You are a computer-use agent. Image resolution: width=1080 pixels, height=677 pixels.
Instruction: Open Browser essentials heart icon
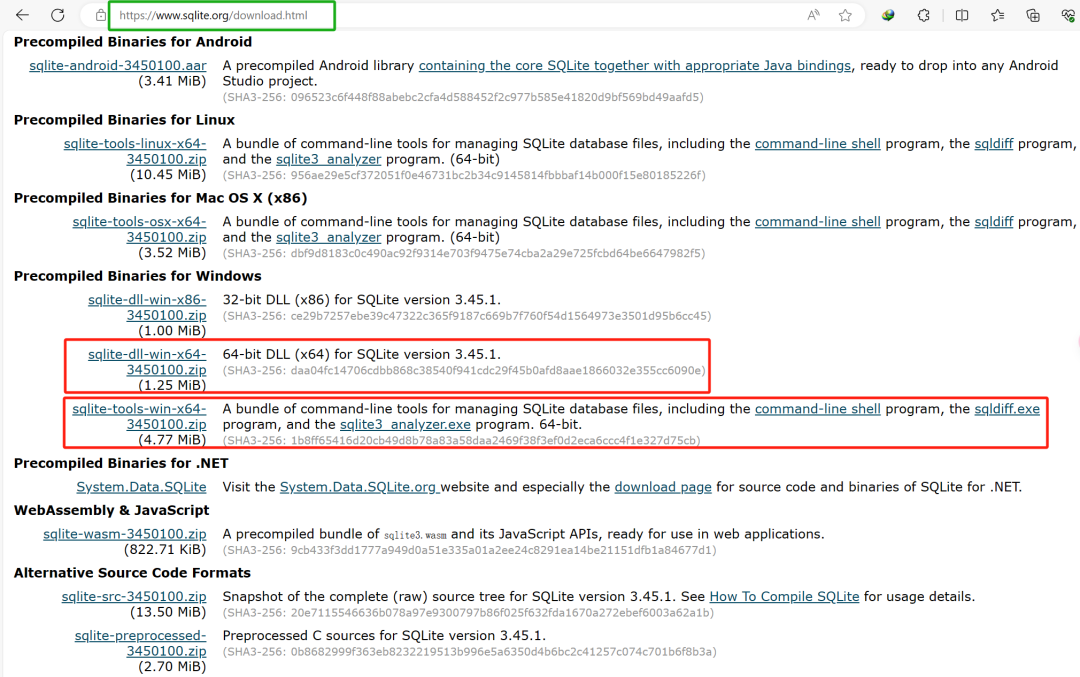pyautogui.click(x=1068, y=15)
